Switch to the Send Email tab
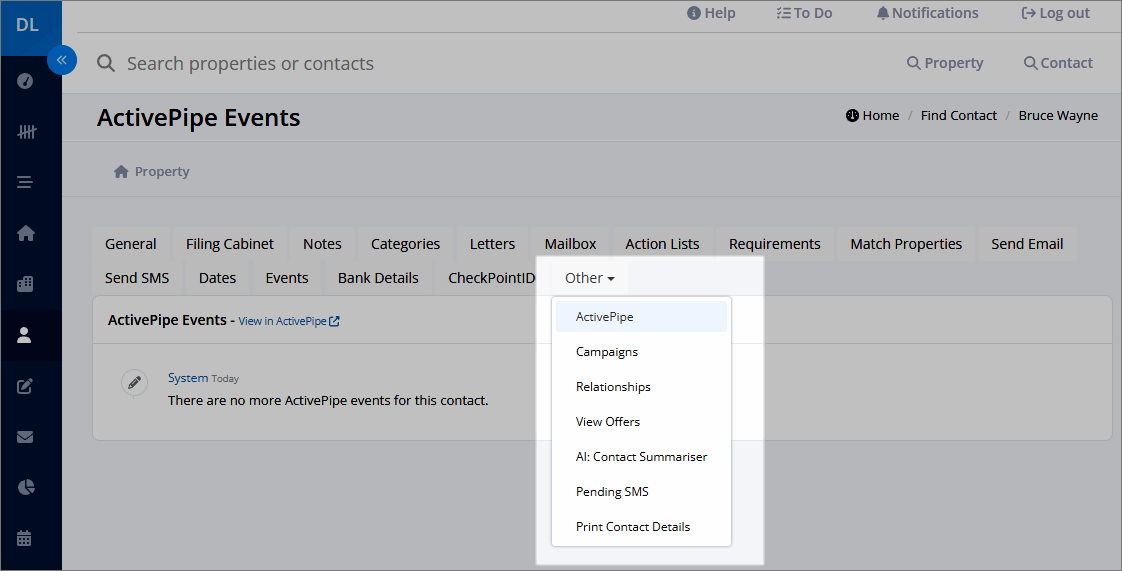 pos(1028,244)
